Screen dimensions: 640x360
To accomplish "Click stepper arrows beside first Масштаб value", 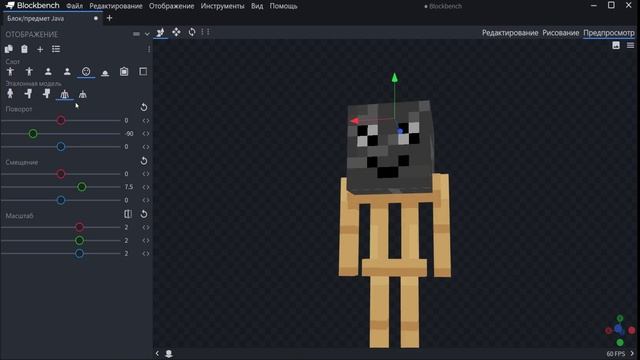I will (146, 227).
